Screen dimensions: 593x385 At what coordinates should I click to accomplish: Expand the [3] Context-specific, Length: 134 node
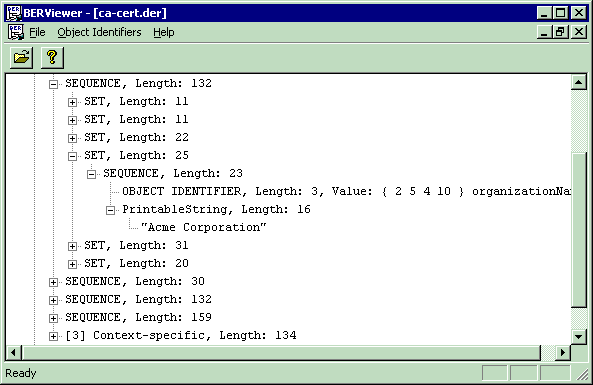53,336
